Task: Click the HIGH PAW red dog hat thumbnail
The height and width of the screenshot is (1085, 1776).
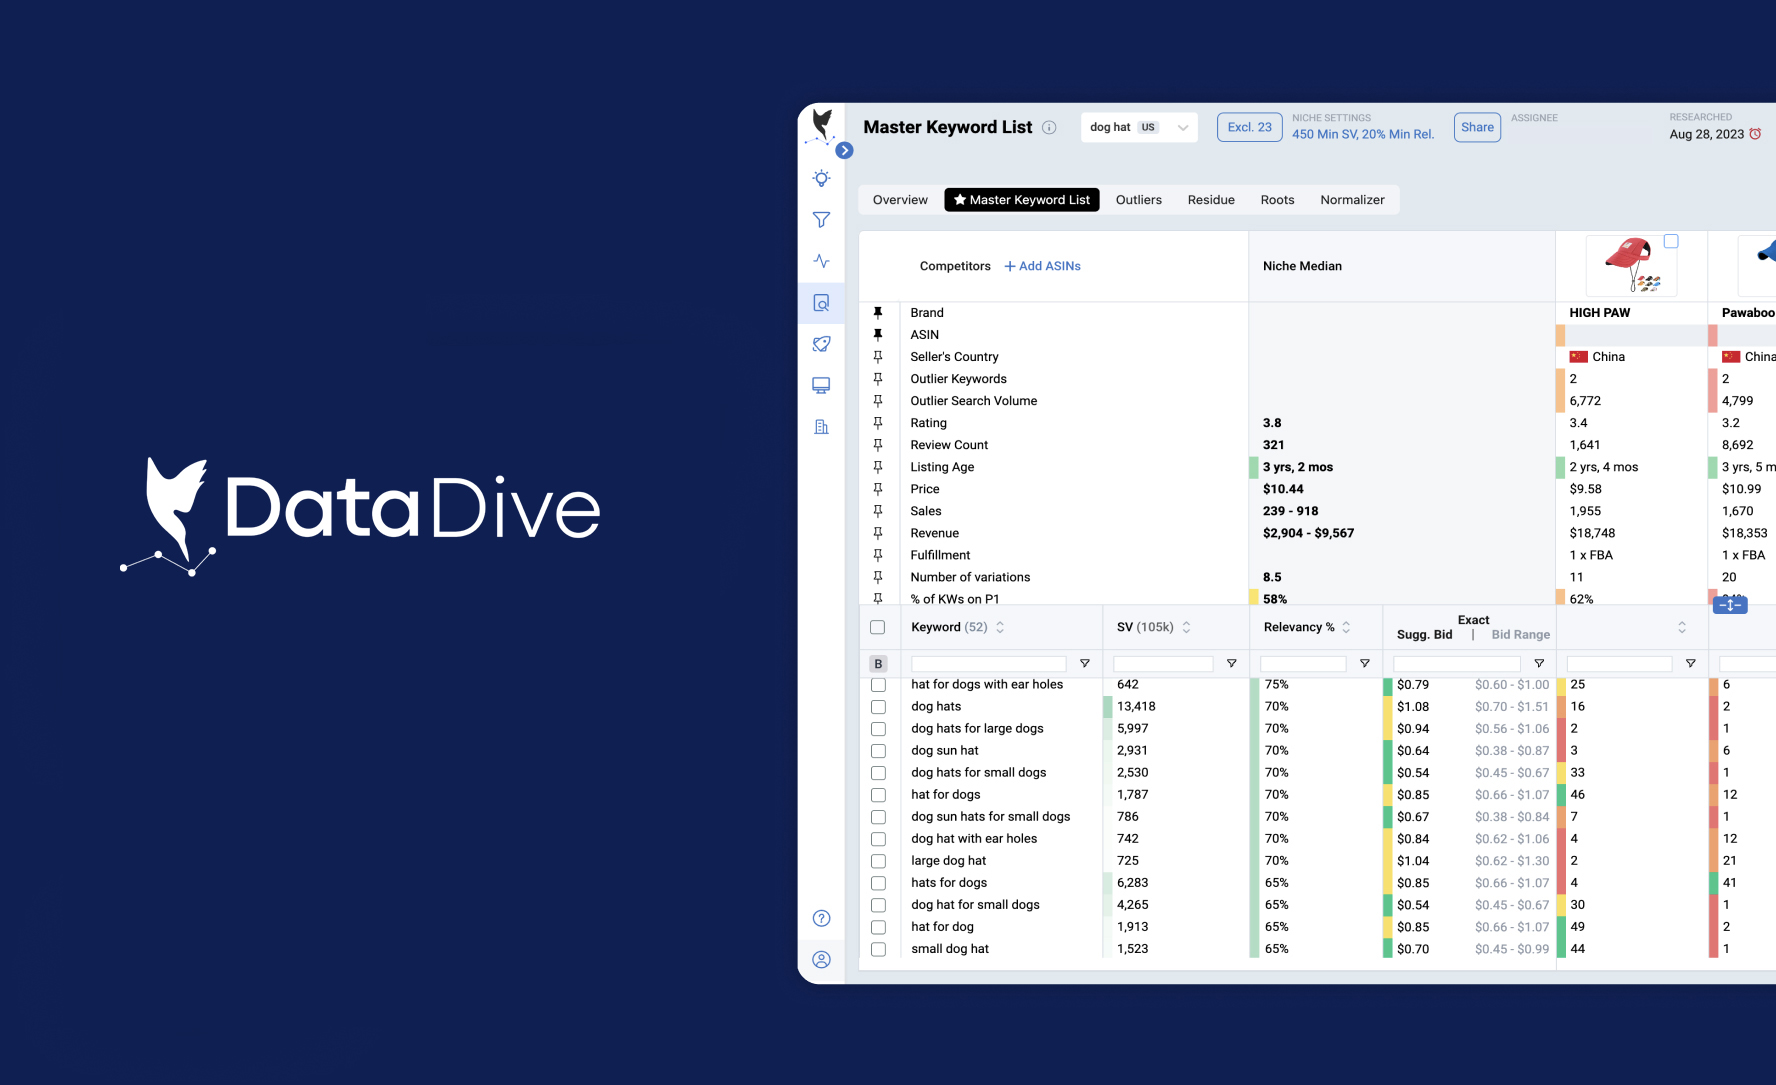Action: coord(1632,266)
